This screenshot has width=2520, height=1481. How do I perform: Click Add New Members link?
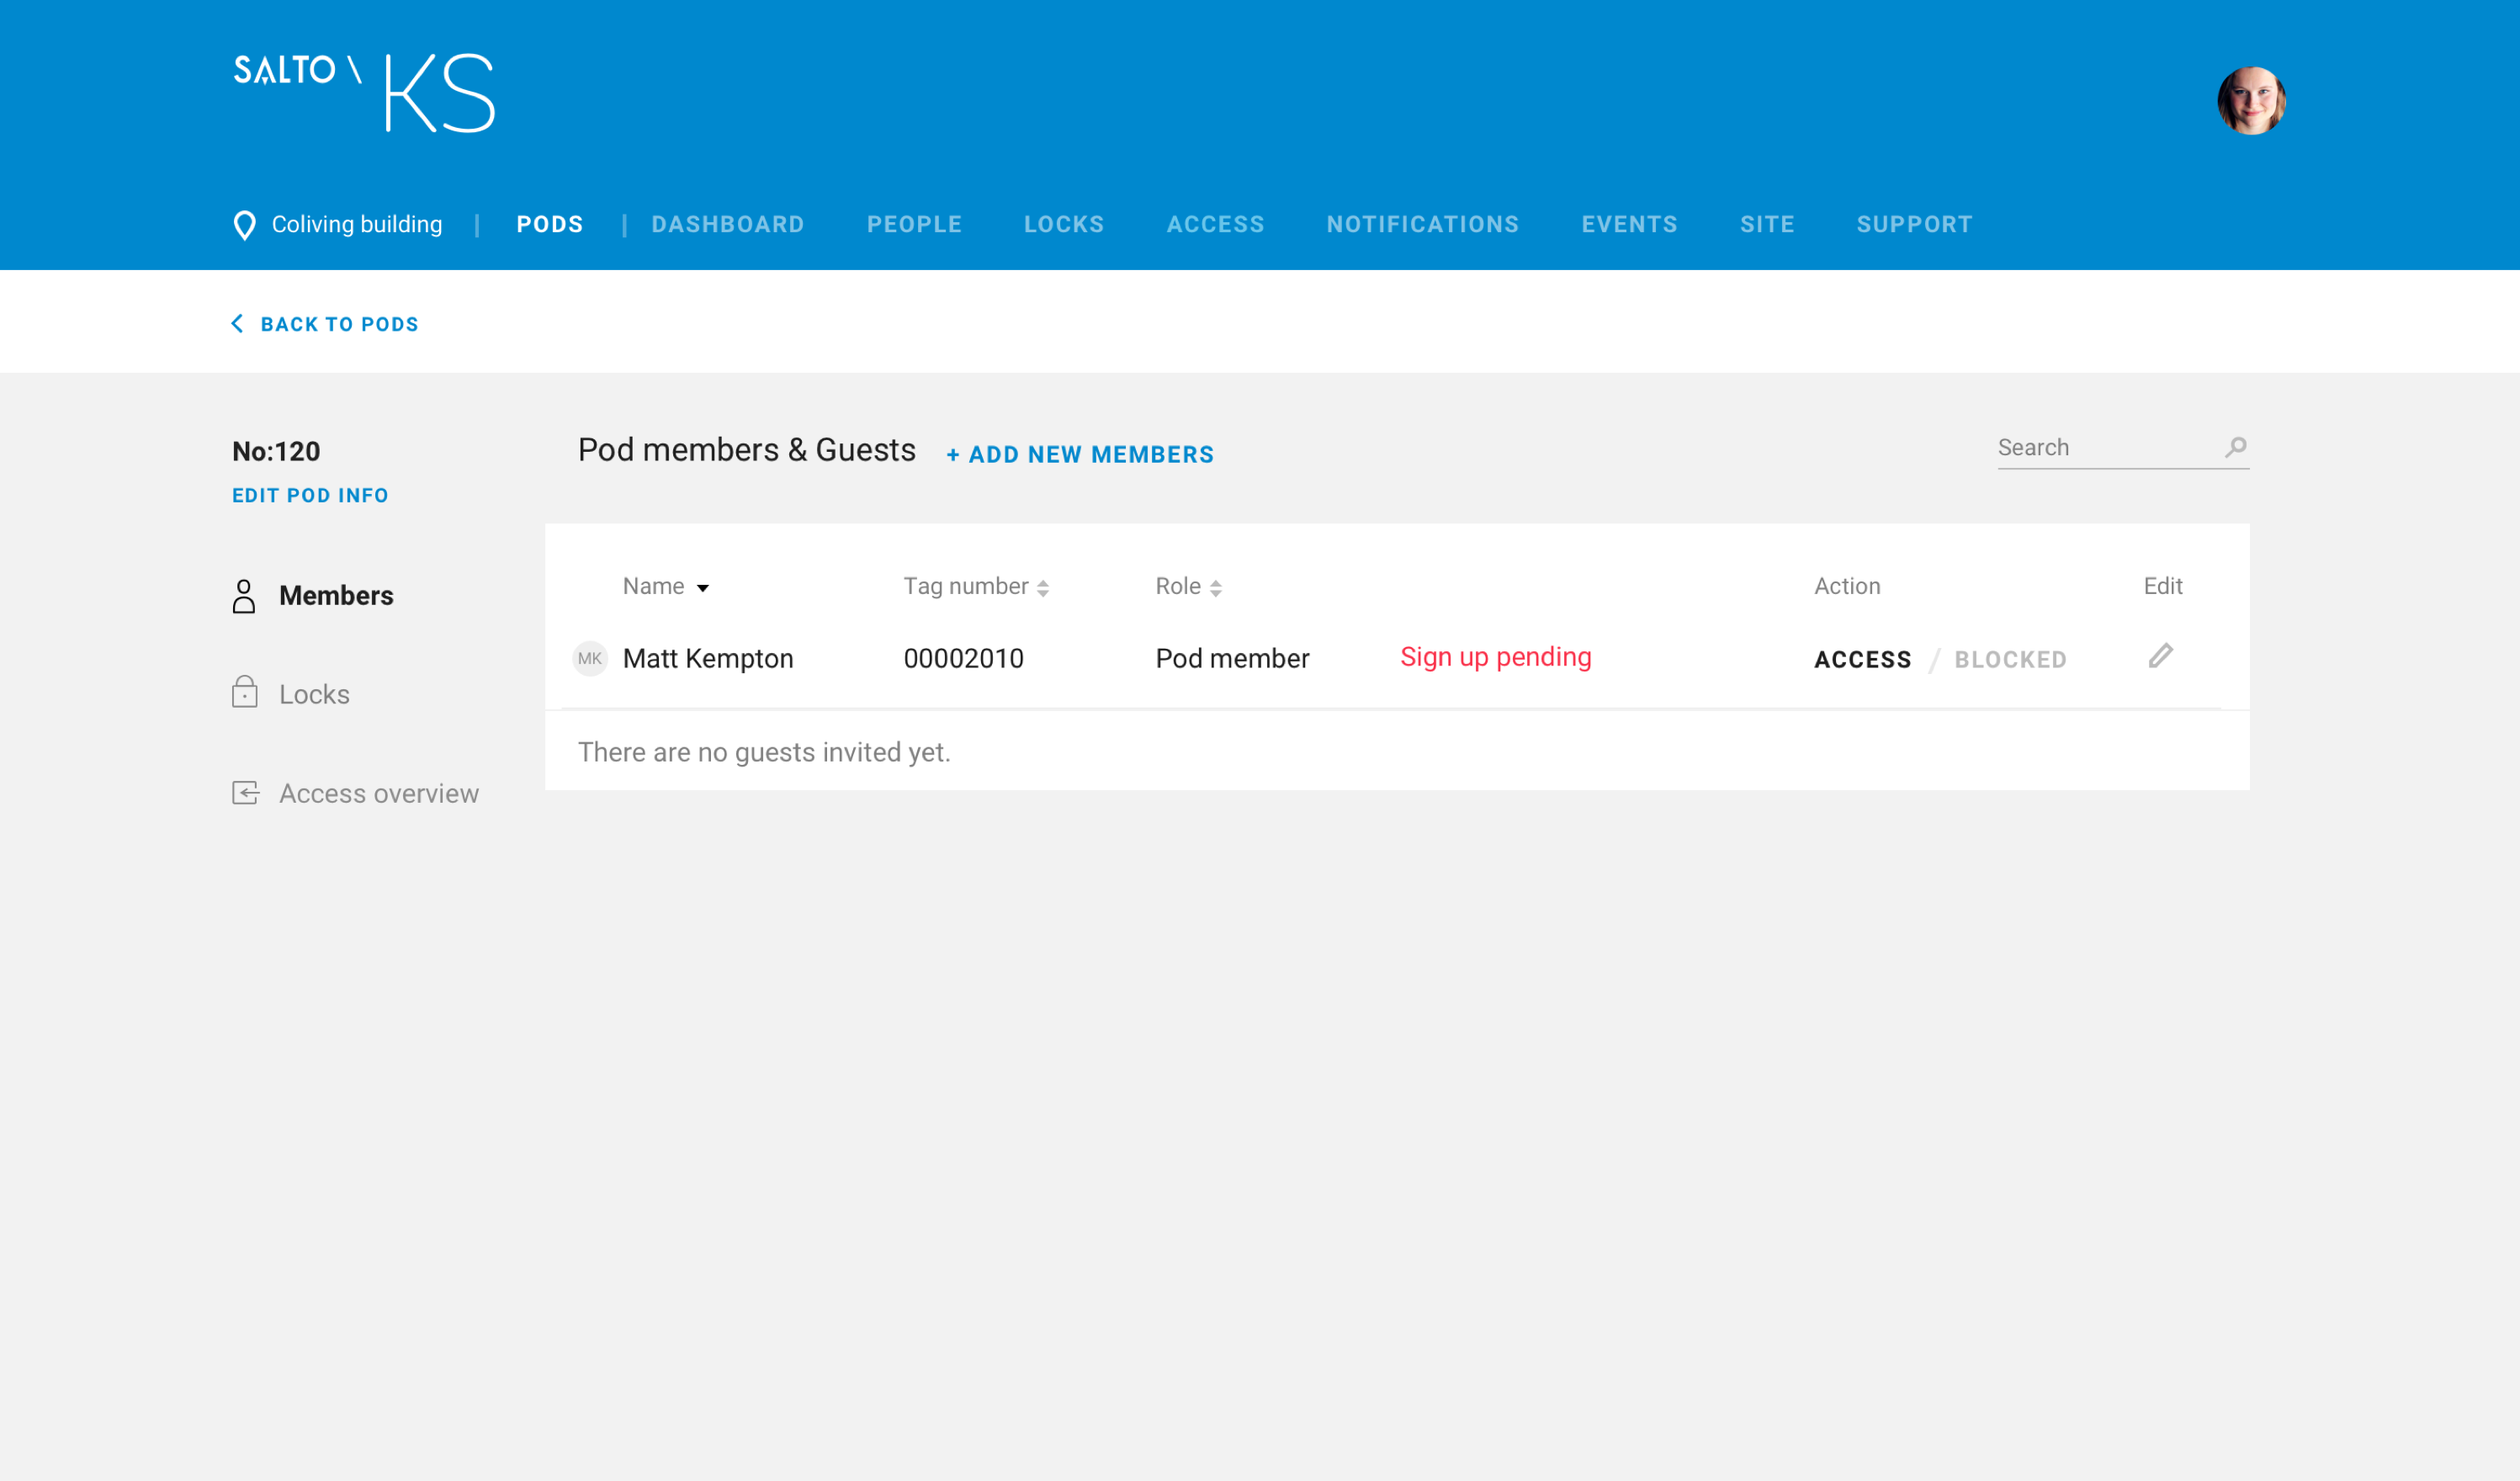(x=1080, y=455)
